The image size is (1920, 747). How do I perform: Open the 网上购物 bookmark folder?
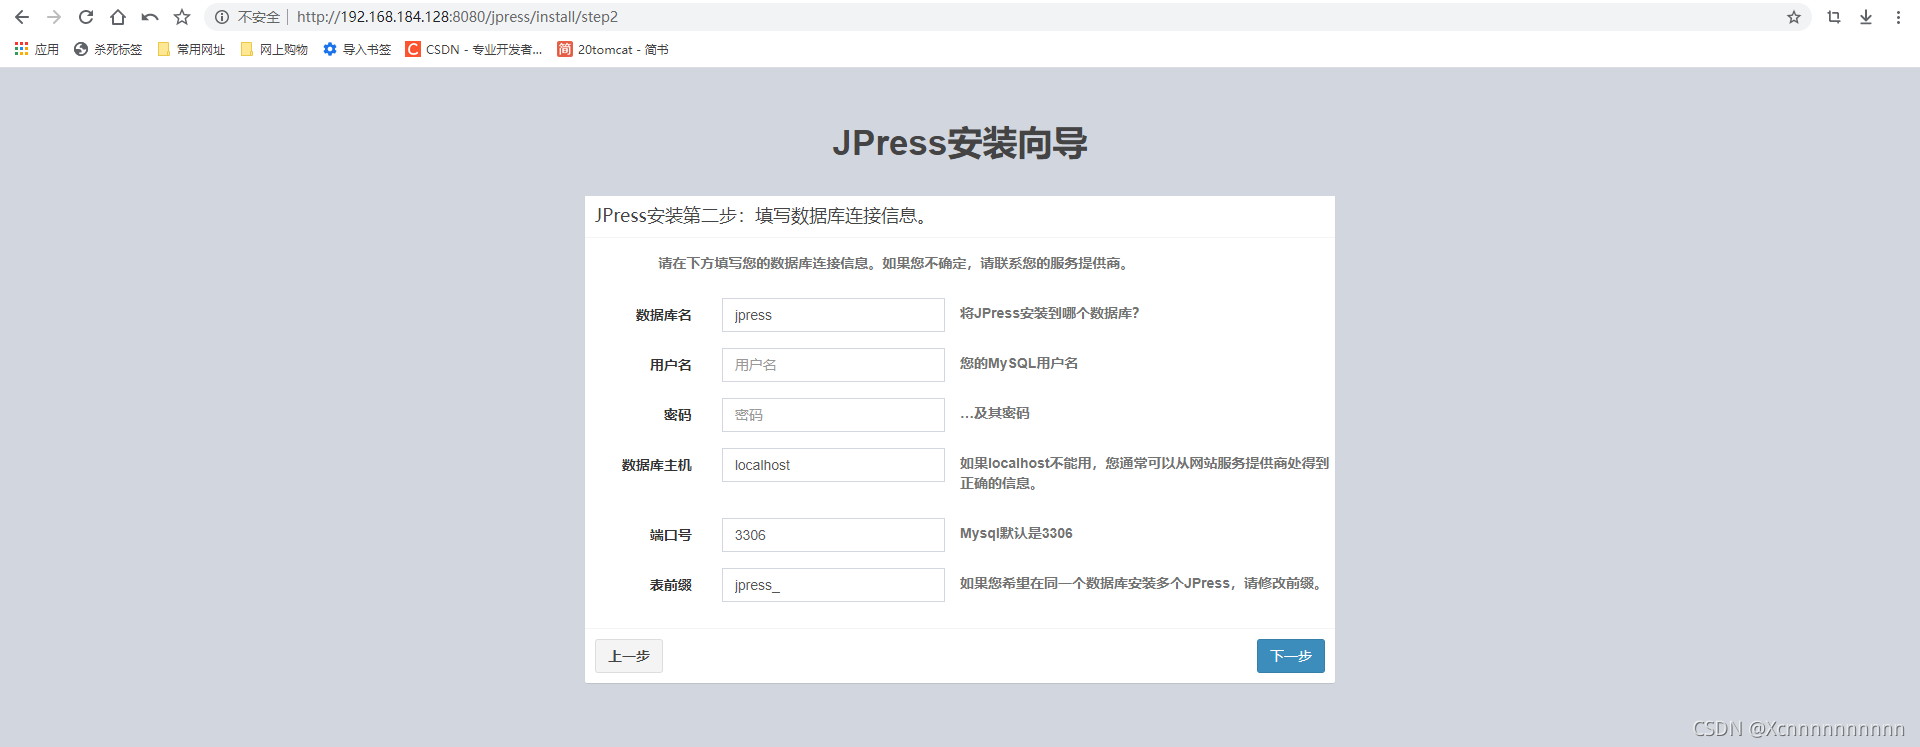tap(274, 49)
